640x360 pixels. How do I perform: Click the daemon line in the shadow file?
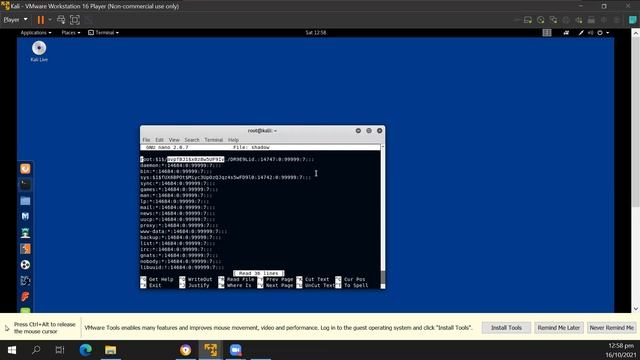click(181, 165)
